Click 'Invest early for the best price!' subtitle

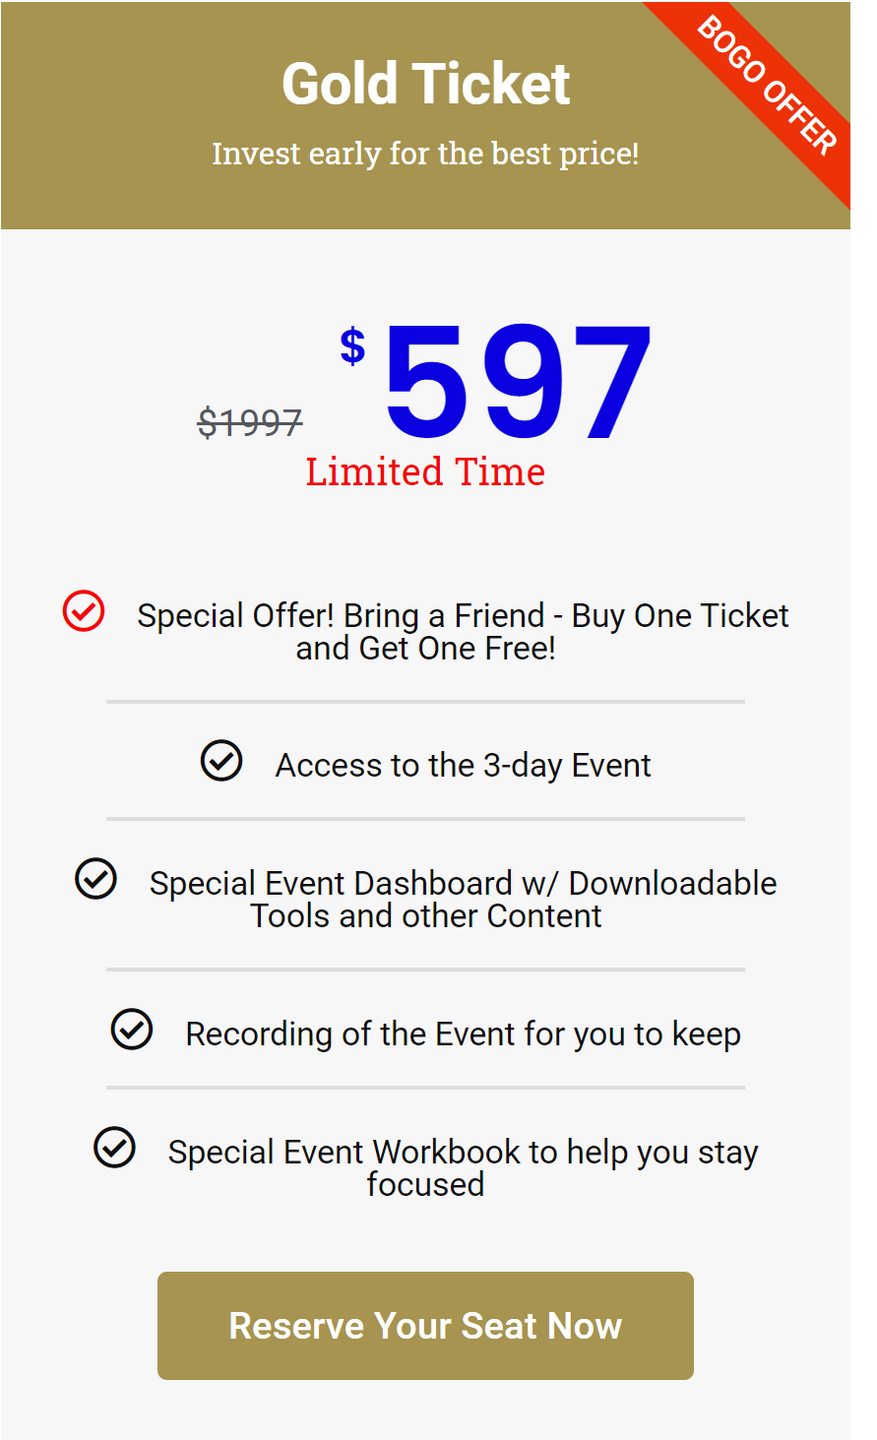[x=425, y=154]
